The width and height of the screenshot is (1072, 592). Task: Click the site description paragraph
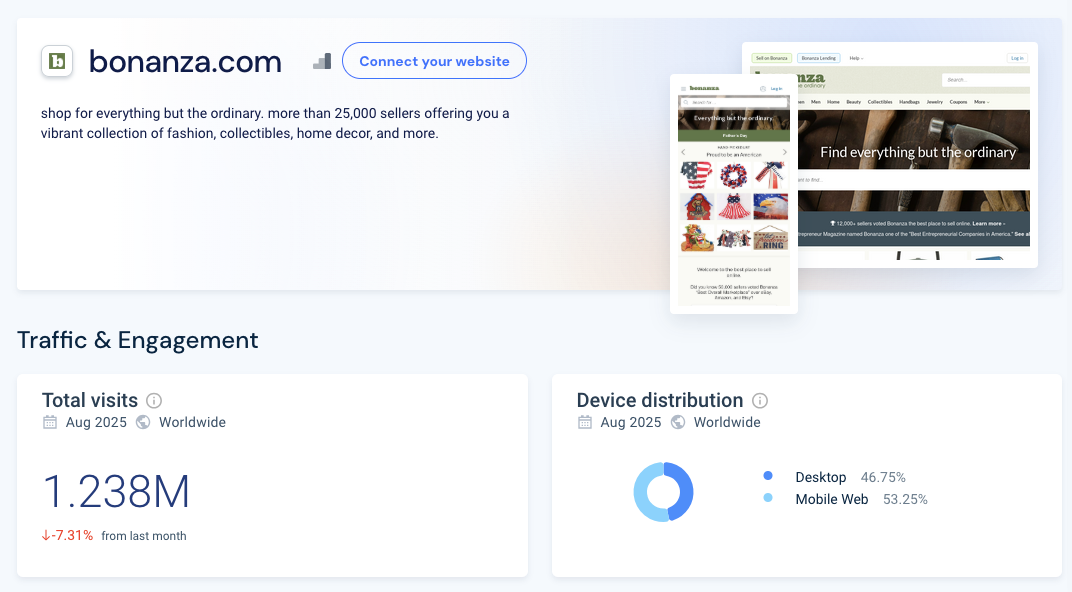point(275,123)
